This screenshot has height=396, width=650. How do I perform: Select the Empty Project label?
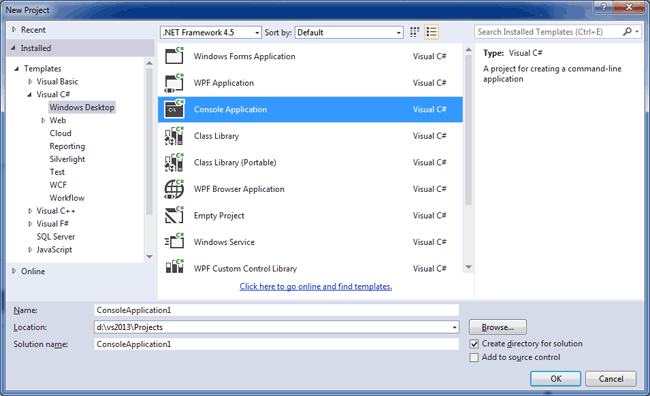click(x=219, y=216)
